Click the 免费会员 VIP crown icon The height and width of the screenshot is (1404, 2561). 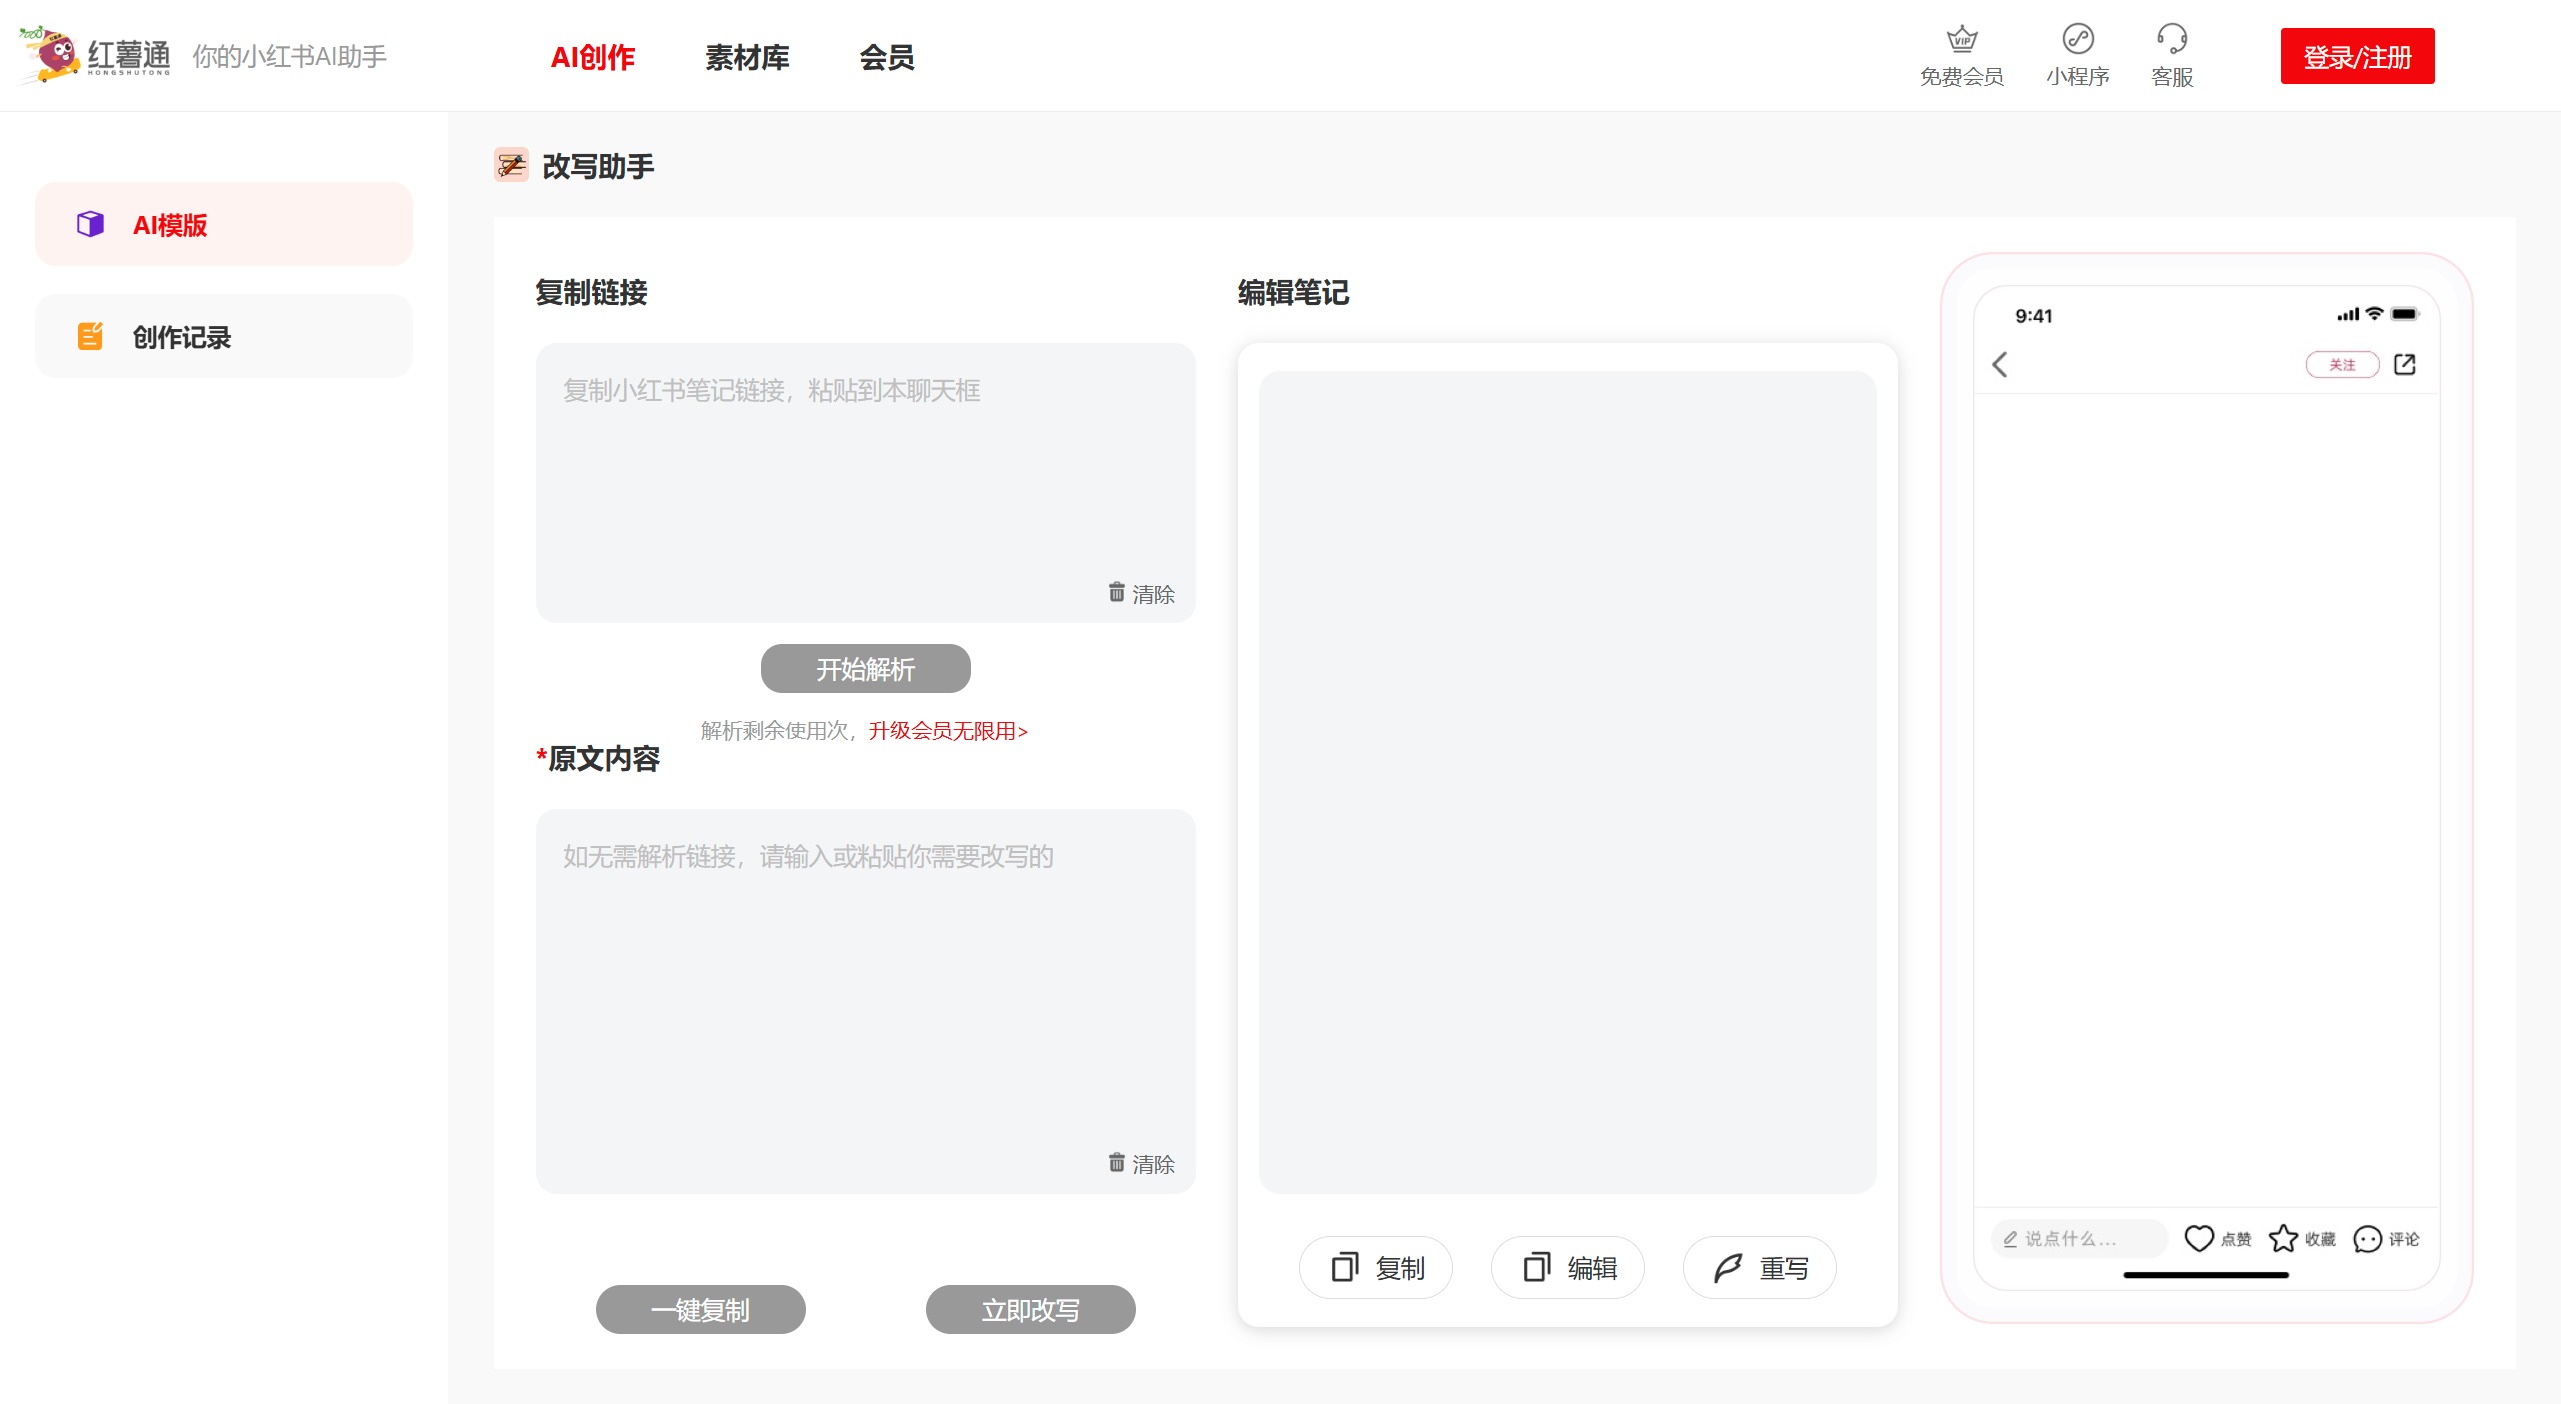click(x=1961, y=40)
